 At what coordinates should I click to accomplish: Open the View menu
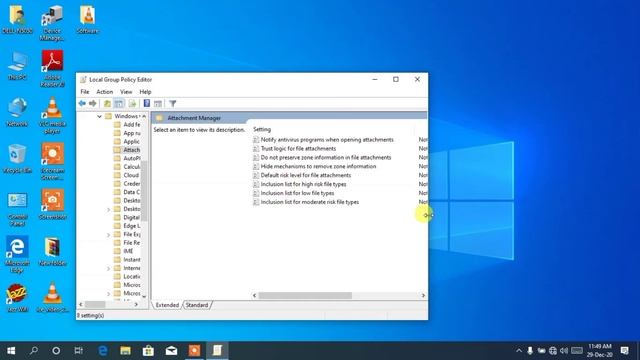pos(126,92)
